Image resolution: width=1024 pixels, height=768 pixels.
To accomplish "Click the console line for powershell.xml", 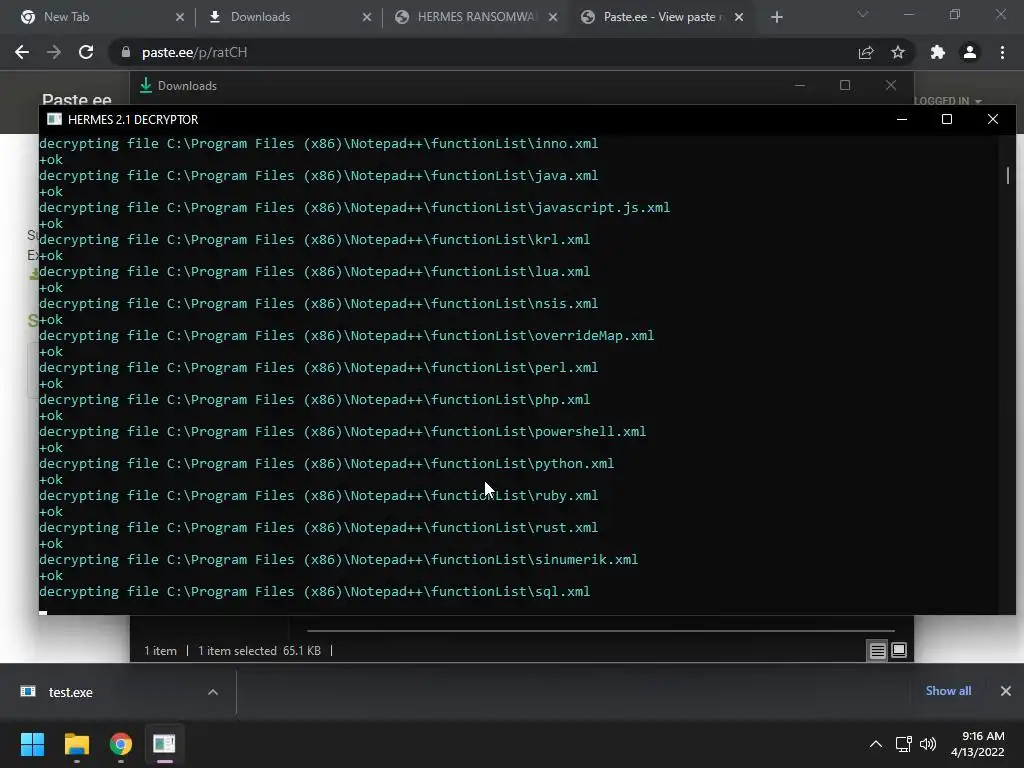I will tap(342, 432).
